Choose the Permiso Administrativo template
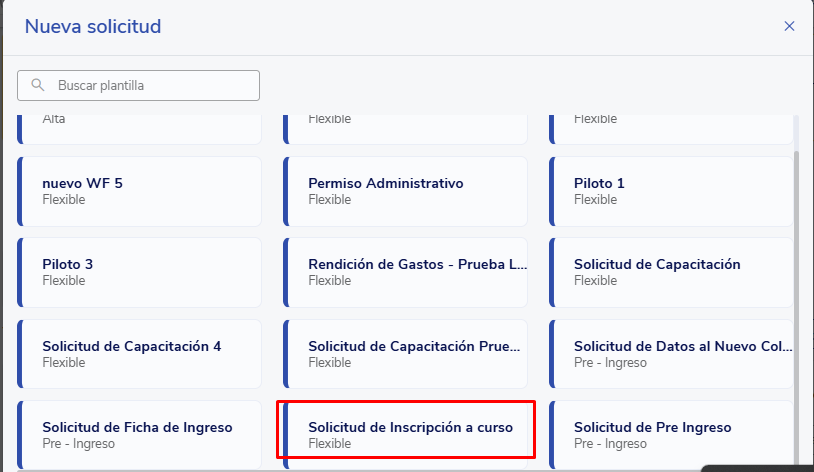Viewport: 814px width, 472px height. pos(405,191)
